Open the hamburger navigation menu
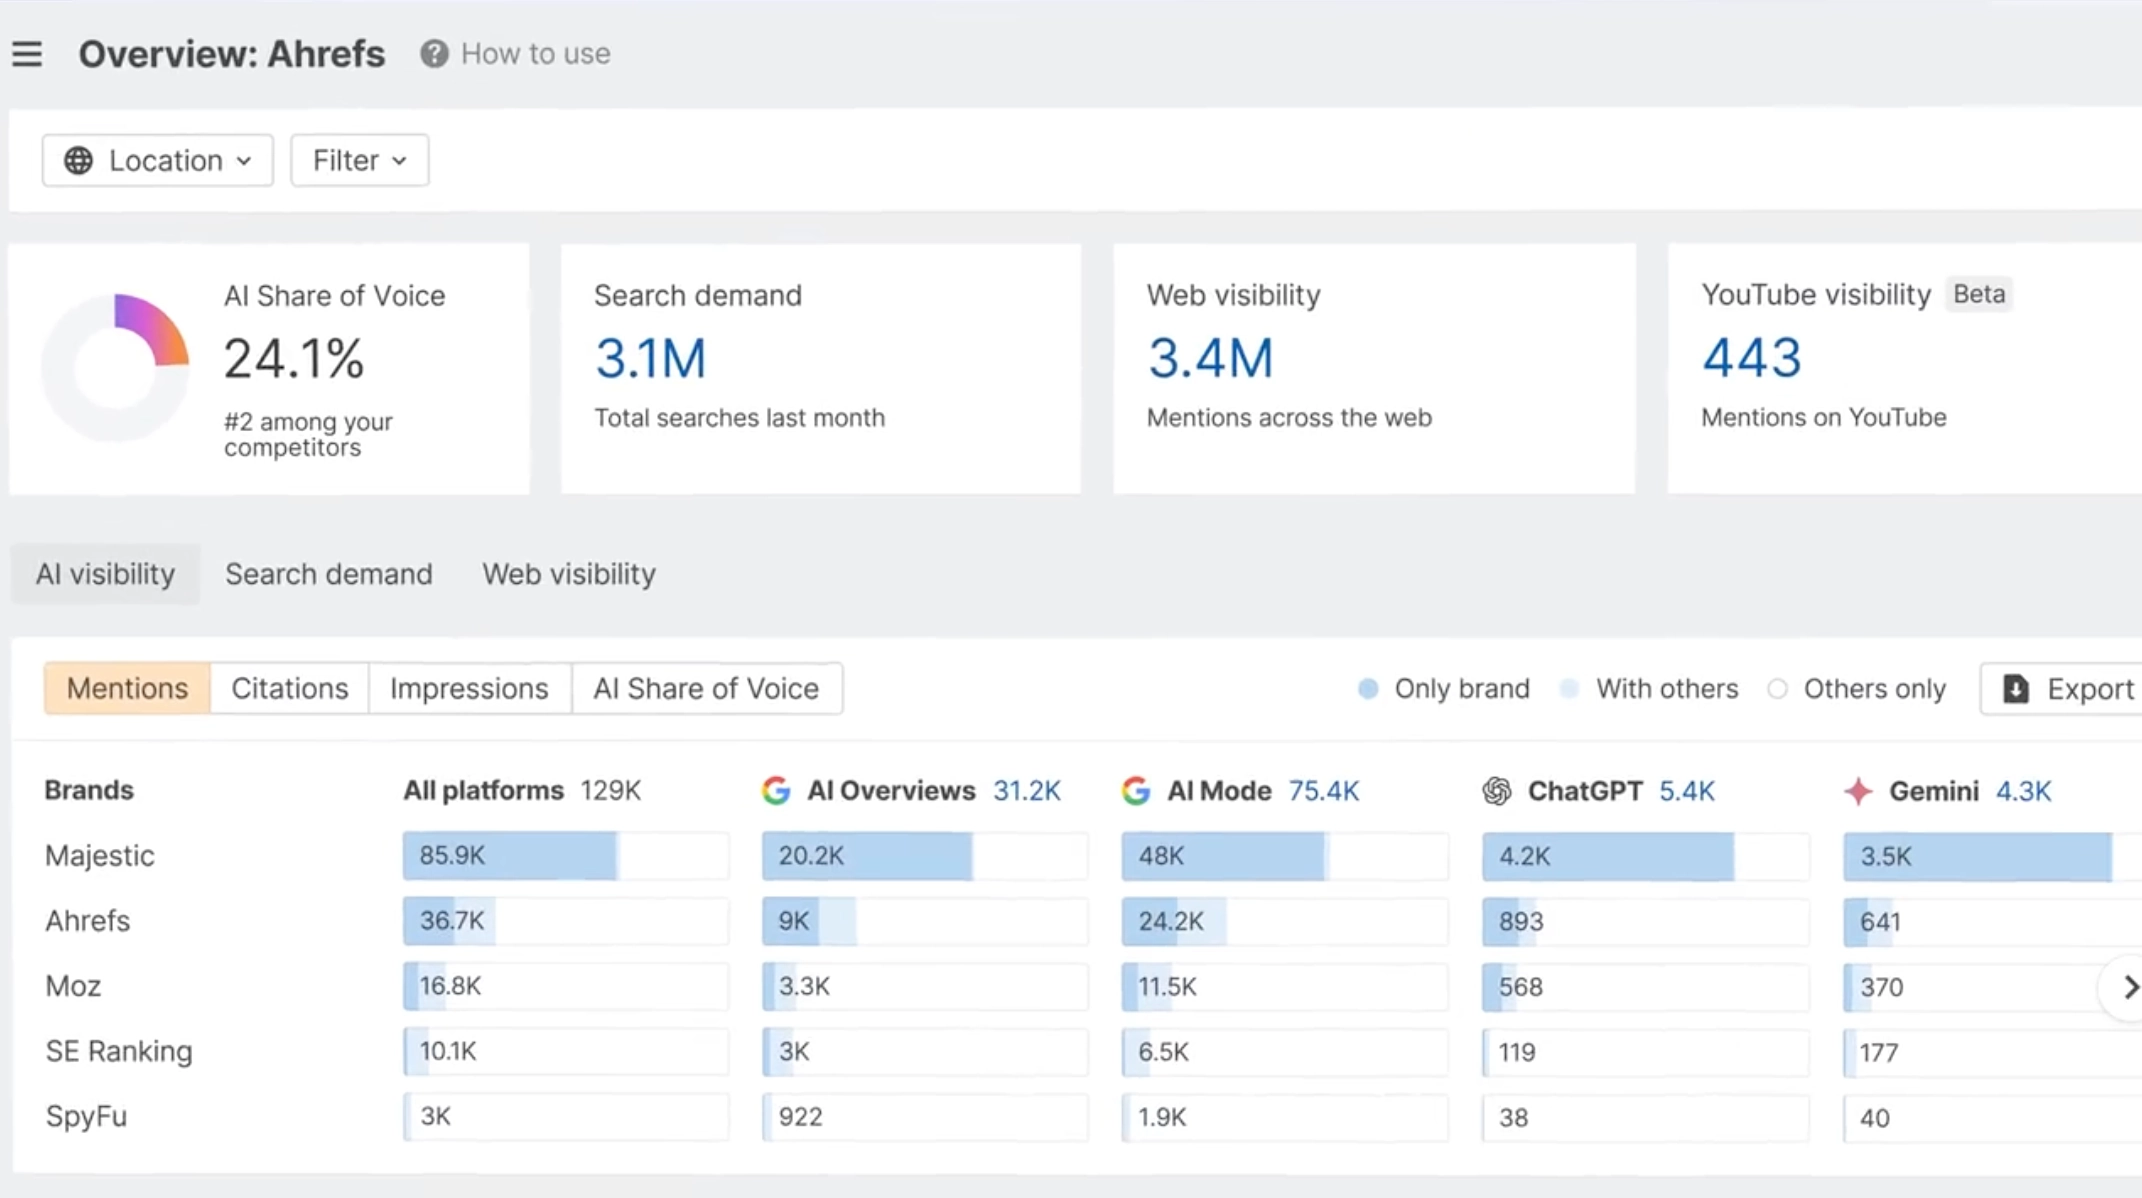Image resolution: width=2142 pixels, height=1198 pixels. pos(27,54)
